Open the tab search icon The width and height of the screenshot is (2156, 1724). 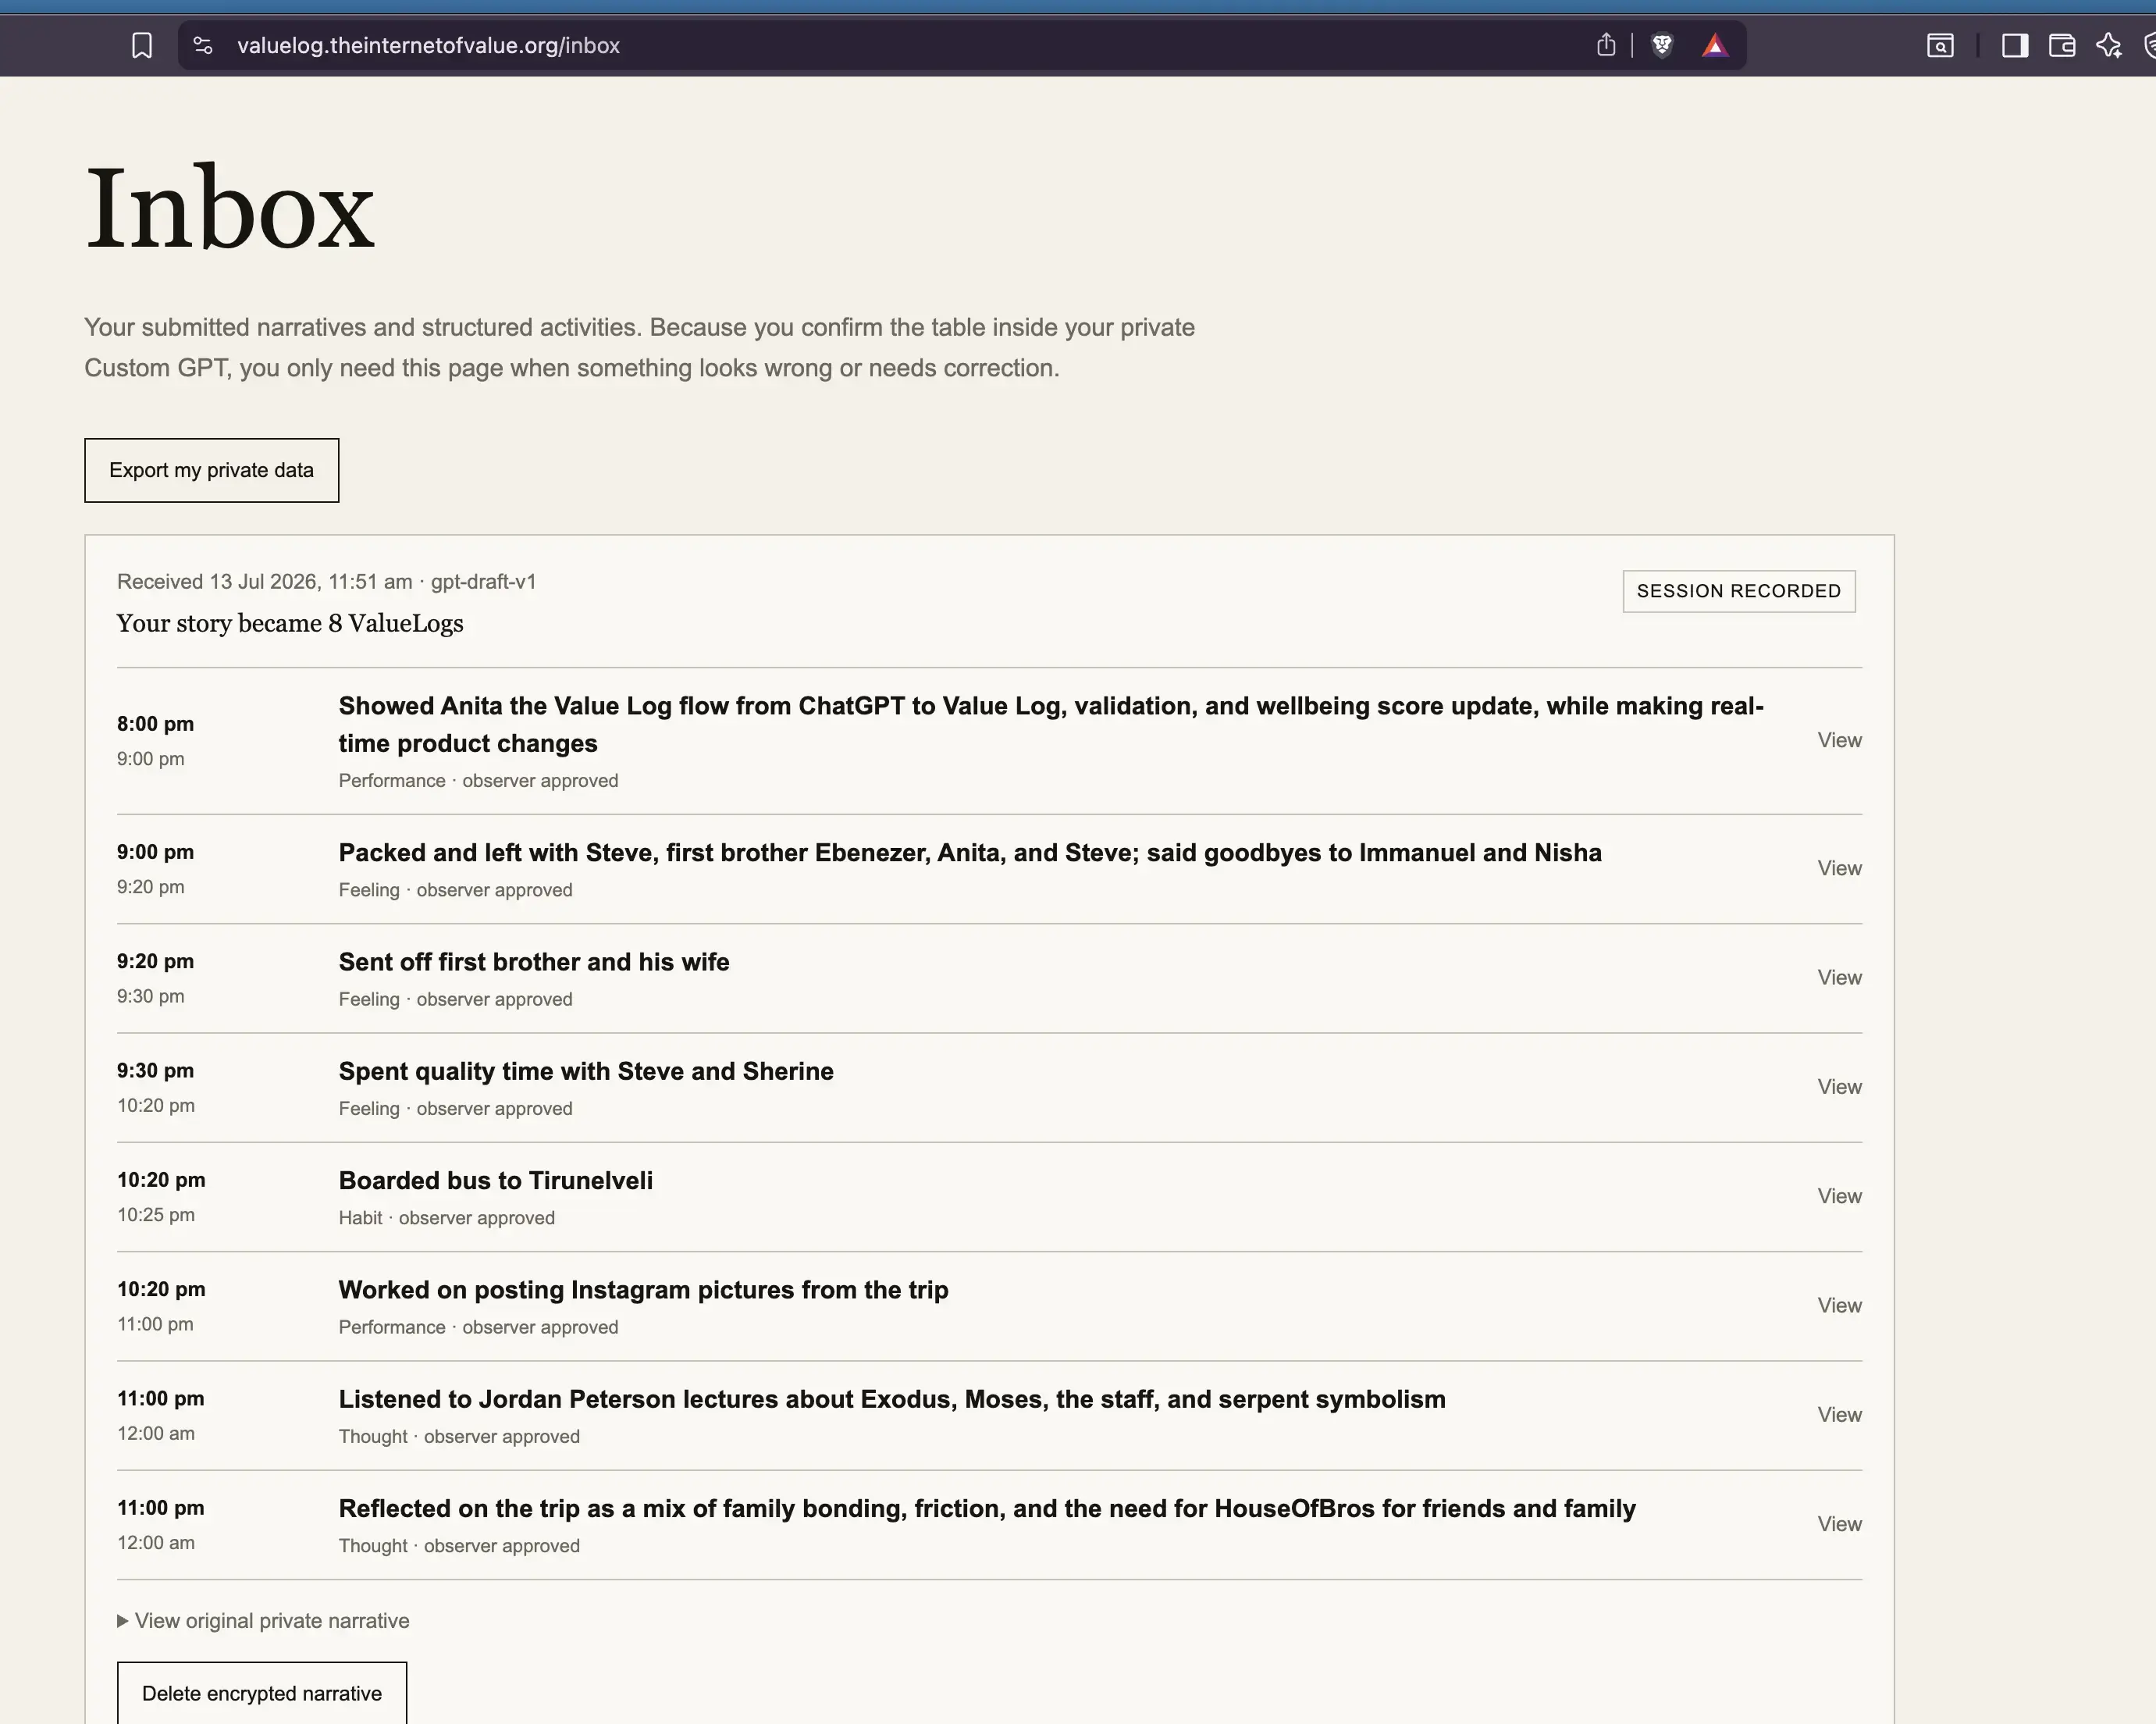click(1940, 46)
